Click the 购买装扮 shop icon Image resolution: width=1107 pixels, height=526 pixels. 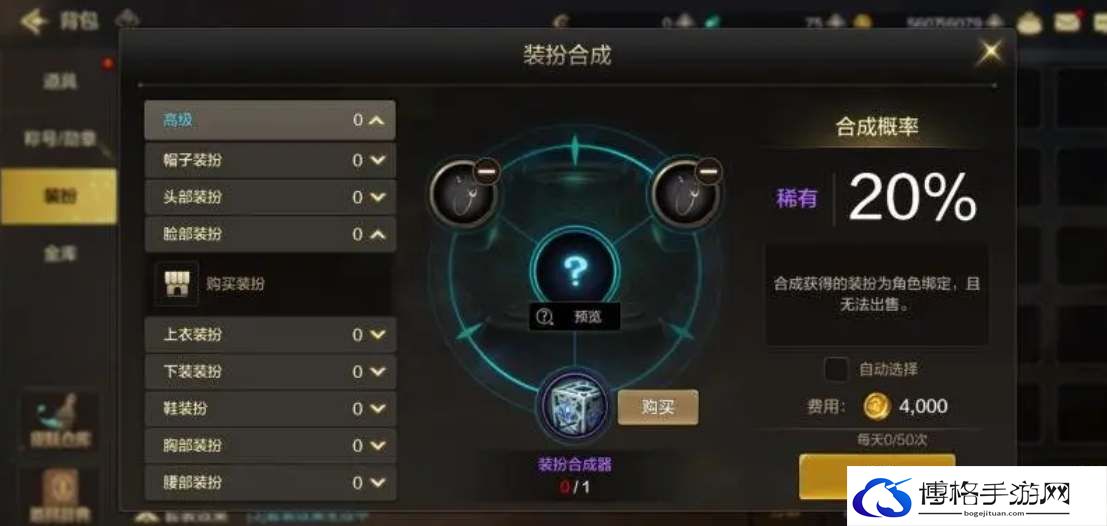pos(176,284)
